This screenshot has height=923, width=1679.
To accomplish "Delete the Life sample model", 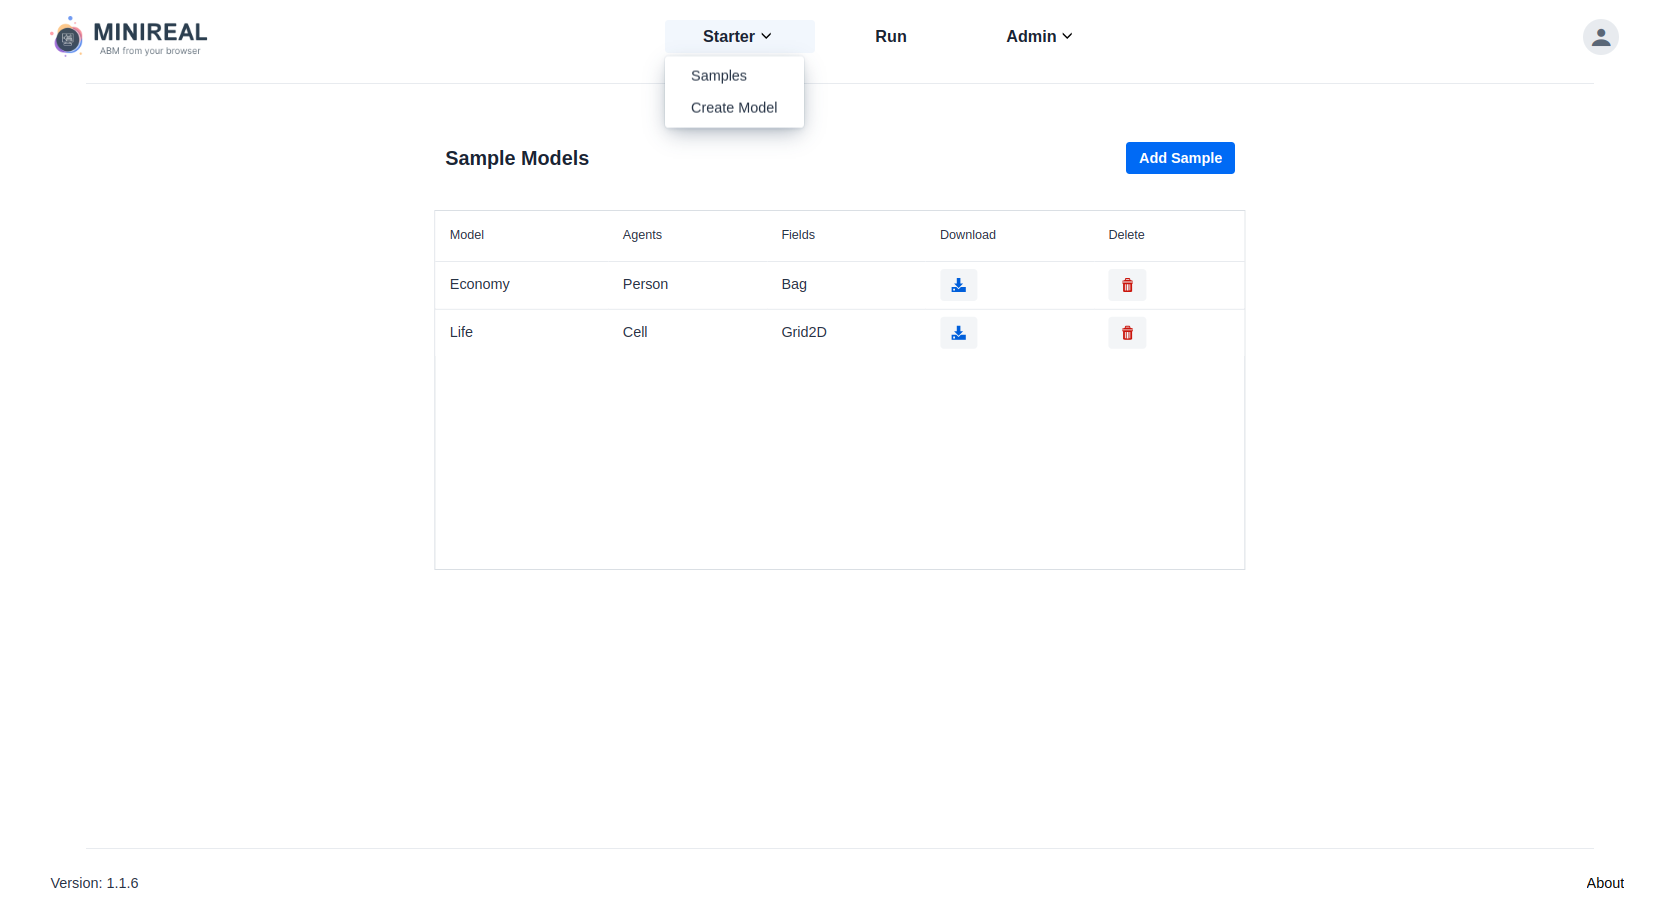I will coord(1127,333).
